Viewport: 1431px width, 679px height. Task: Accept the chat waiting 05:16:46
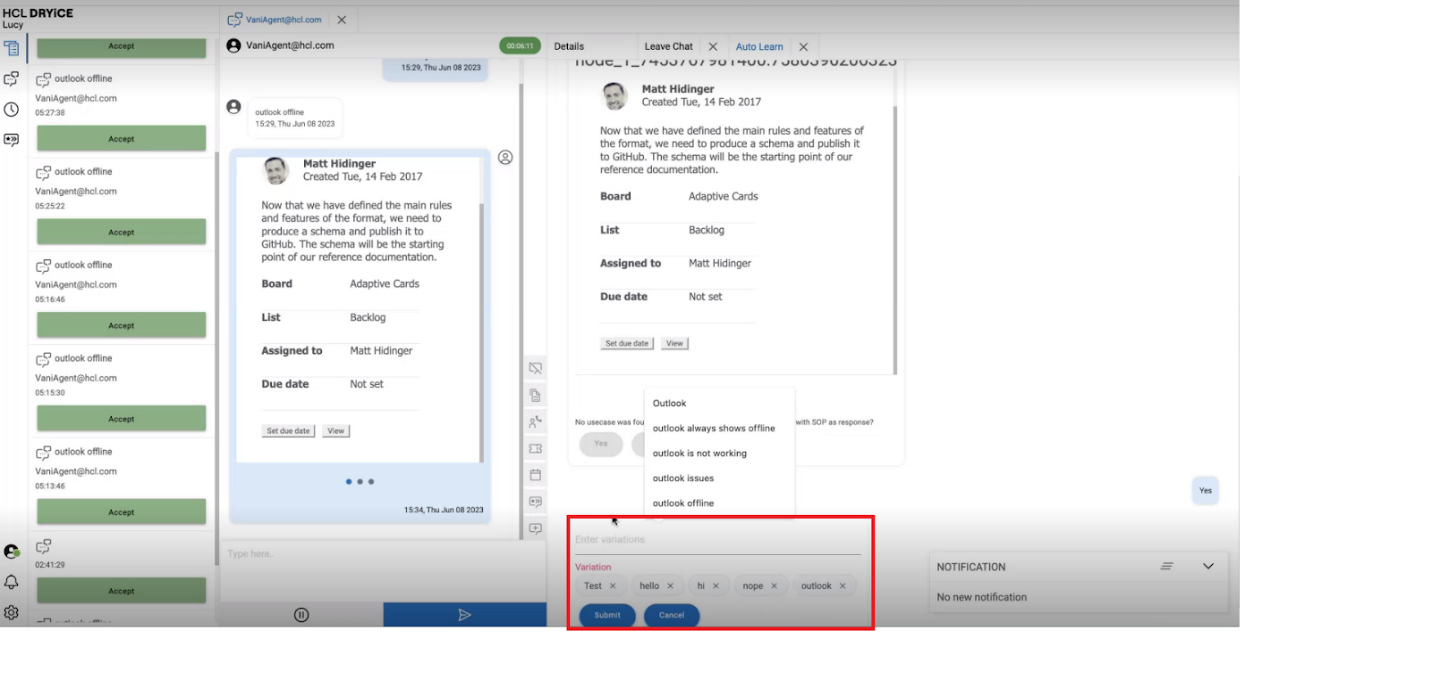coord(121,325)
